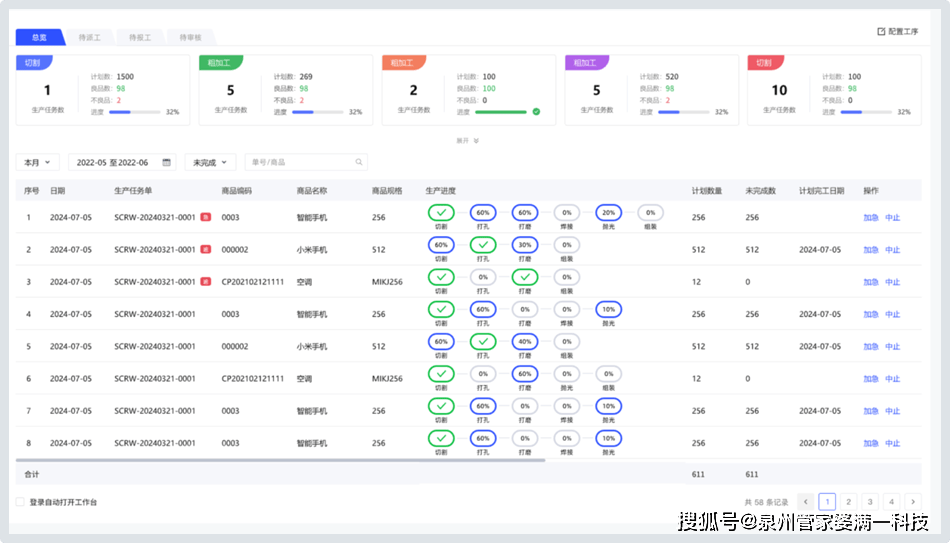Click spec MIKJ256 in row 6
Screen dimensions: 950x543
coord(387,379)
